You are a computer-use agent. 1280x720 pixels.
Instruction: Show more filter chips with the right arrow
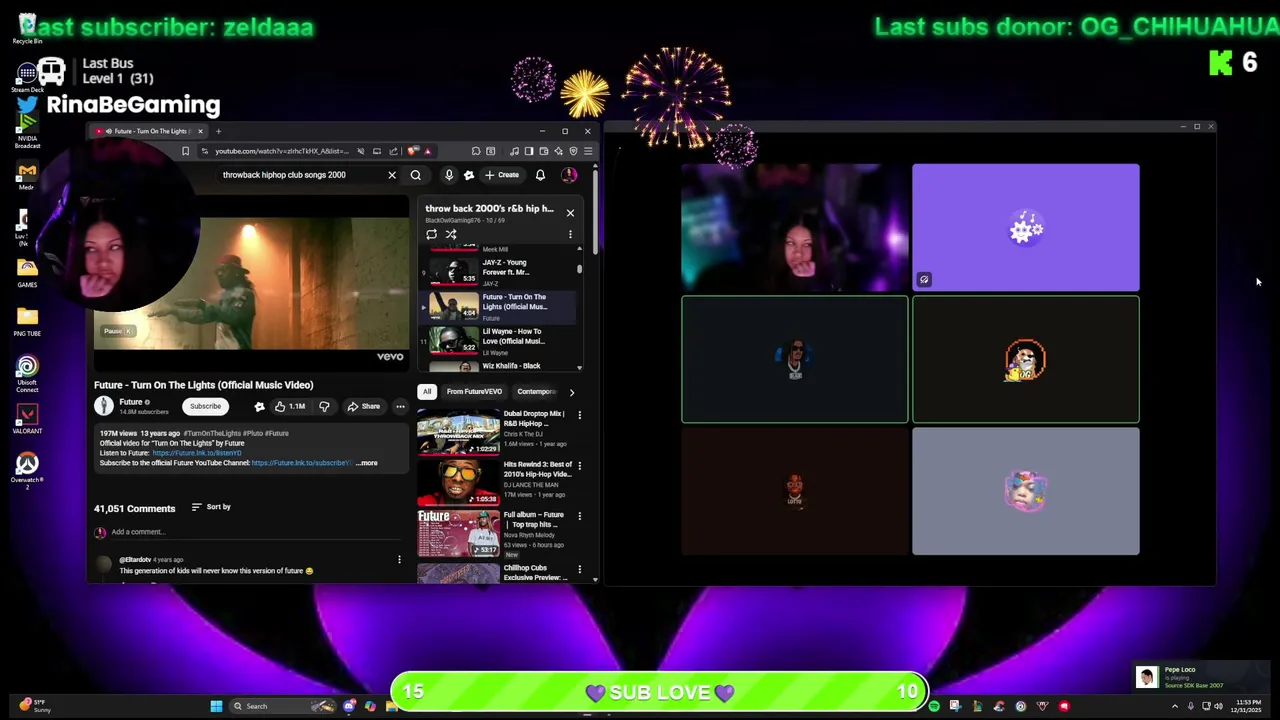pyautogui.click(x=572, y=392)
